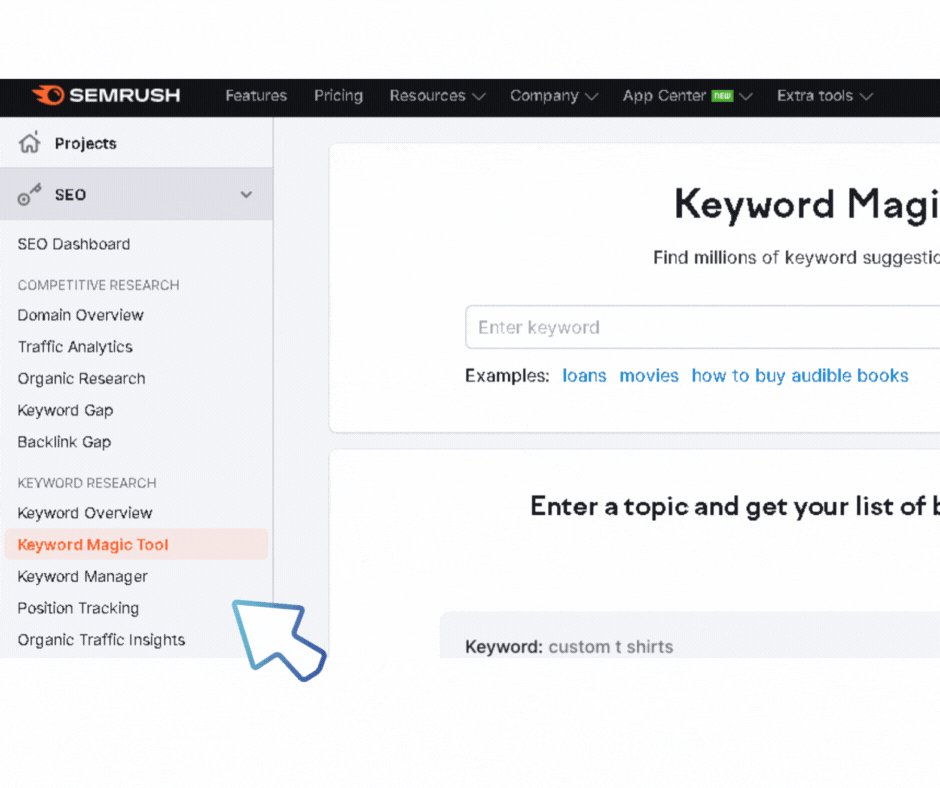
Task: Open the Features menu item
Action: [256, 96]
